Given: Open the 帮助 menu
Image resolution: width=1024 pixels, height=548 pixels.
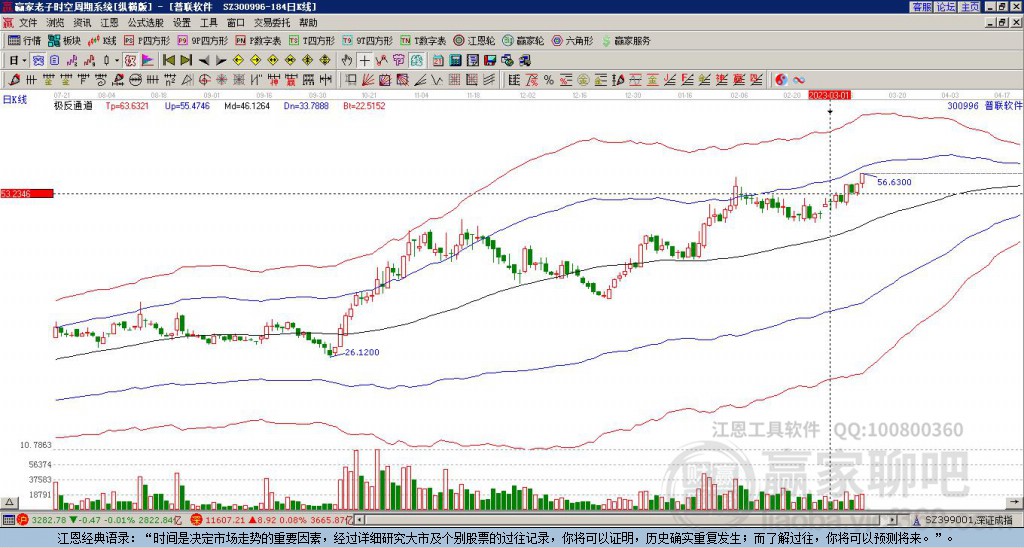Looking at the screenshot, I should pos(308,23).
